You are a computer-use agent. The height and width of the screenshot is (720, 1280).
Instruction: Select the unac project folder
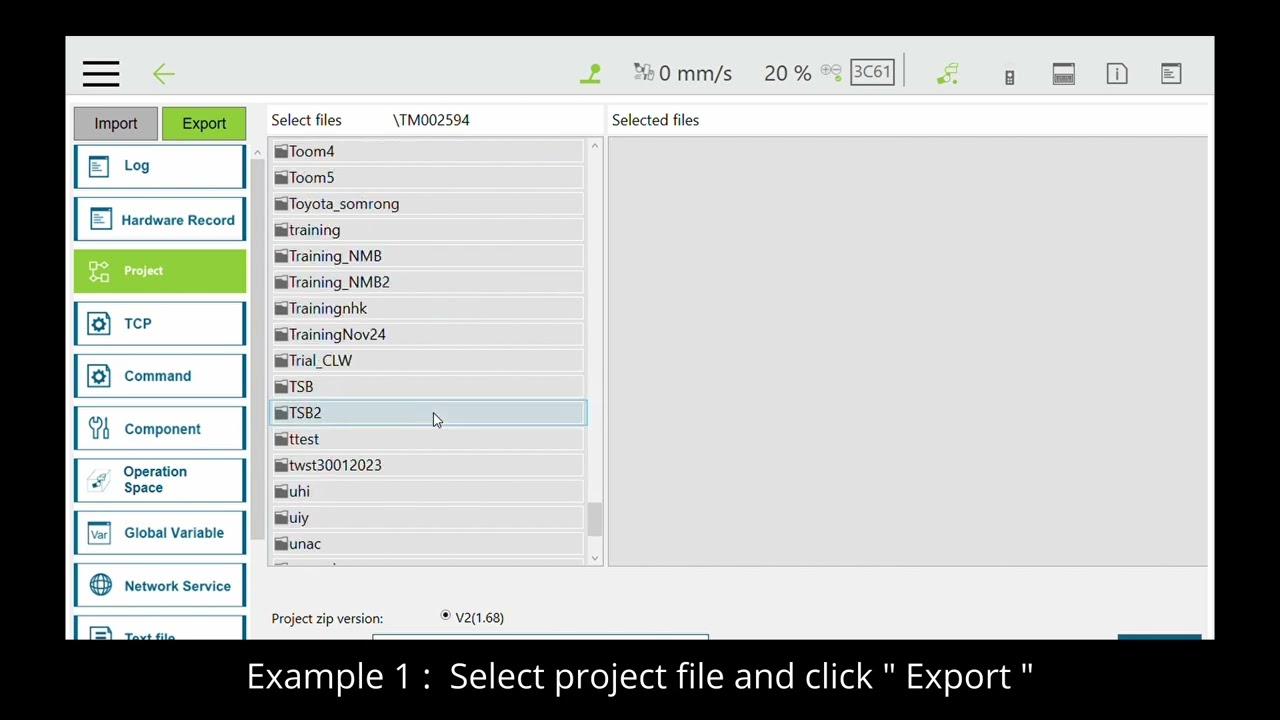428,544
